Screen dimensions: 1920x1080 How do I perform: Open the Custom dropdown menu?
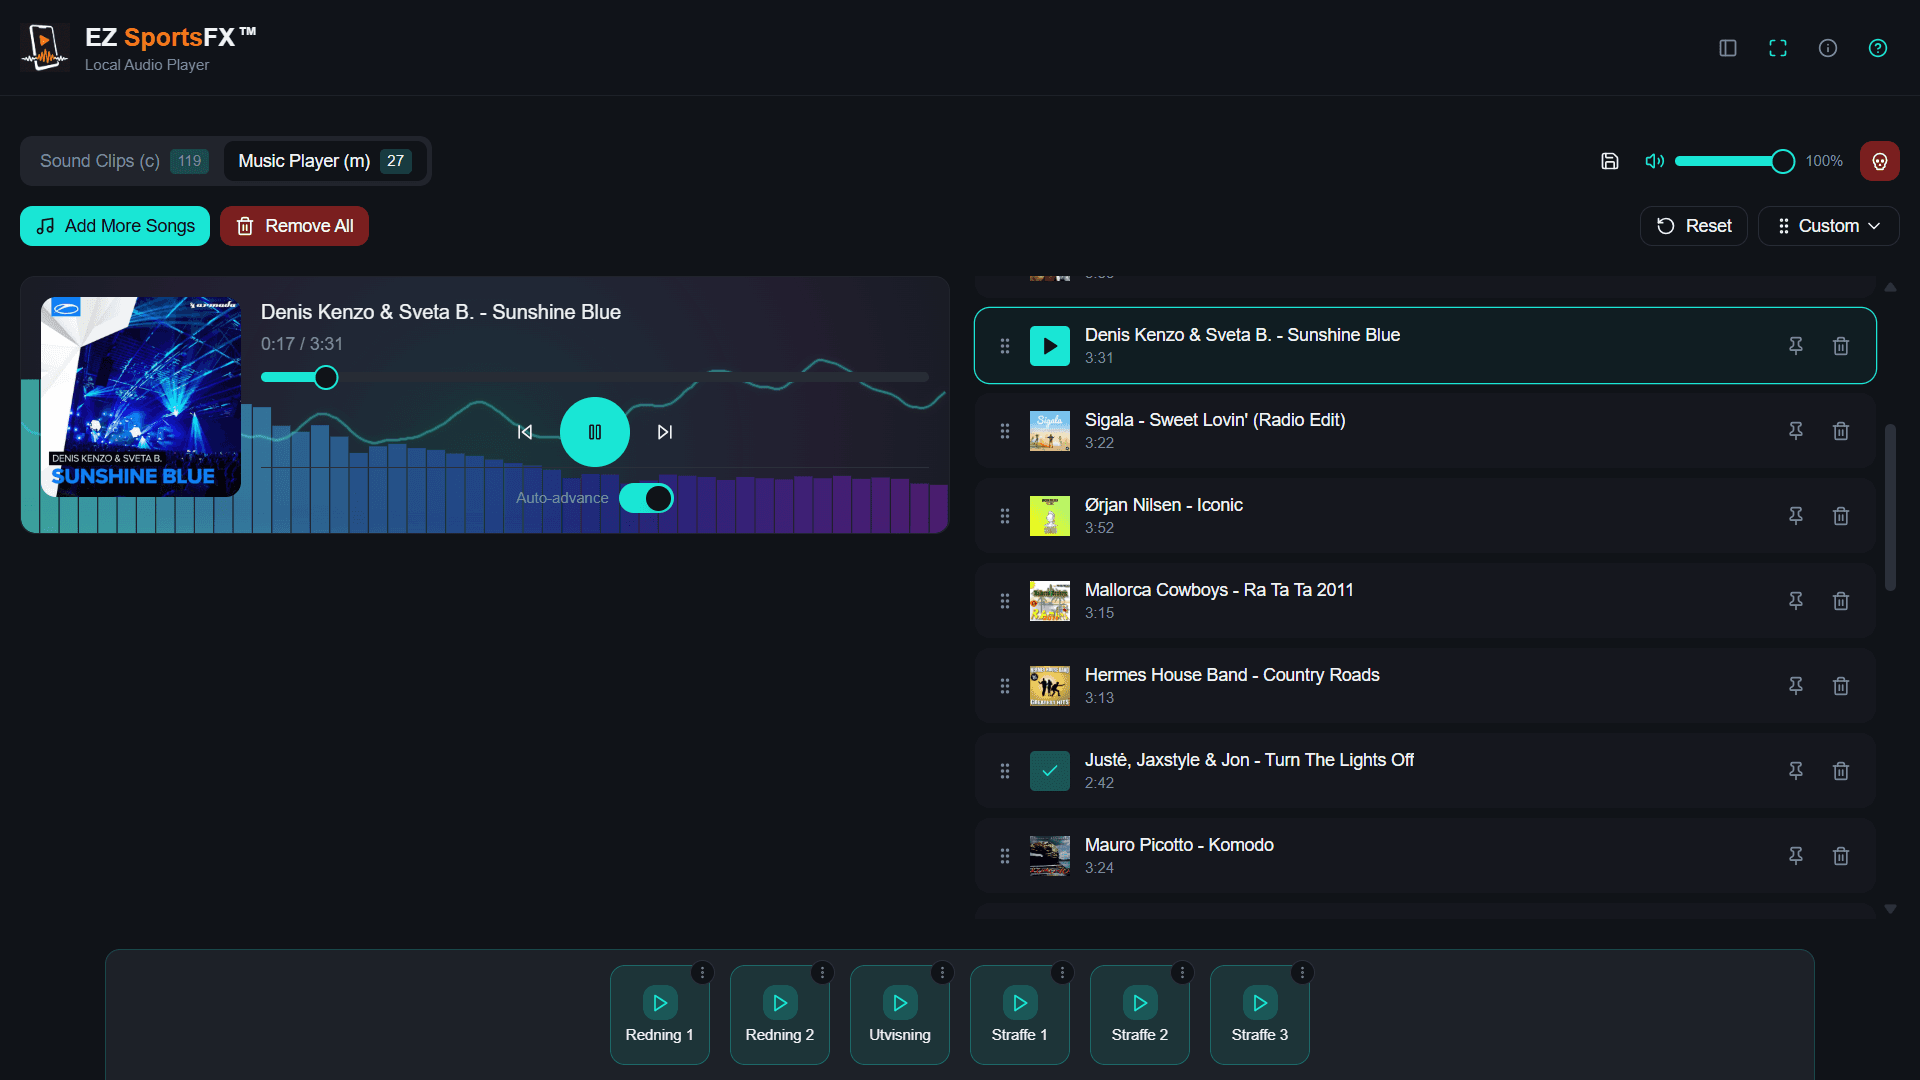pos(1828,225)
